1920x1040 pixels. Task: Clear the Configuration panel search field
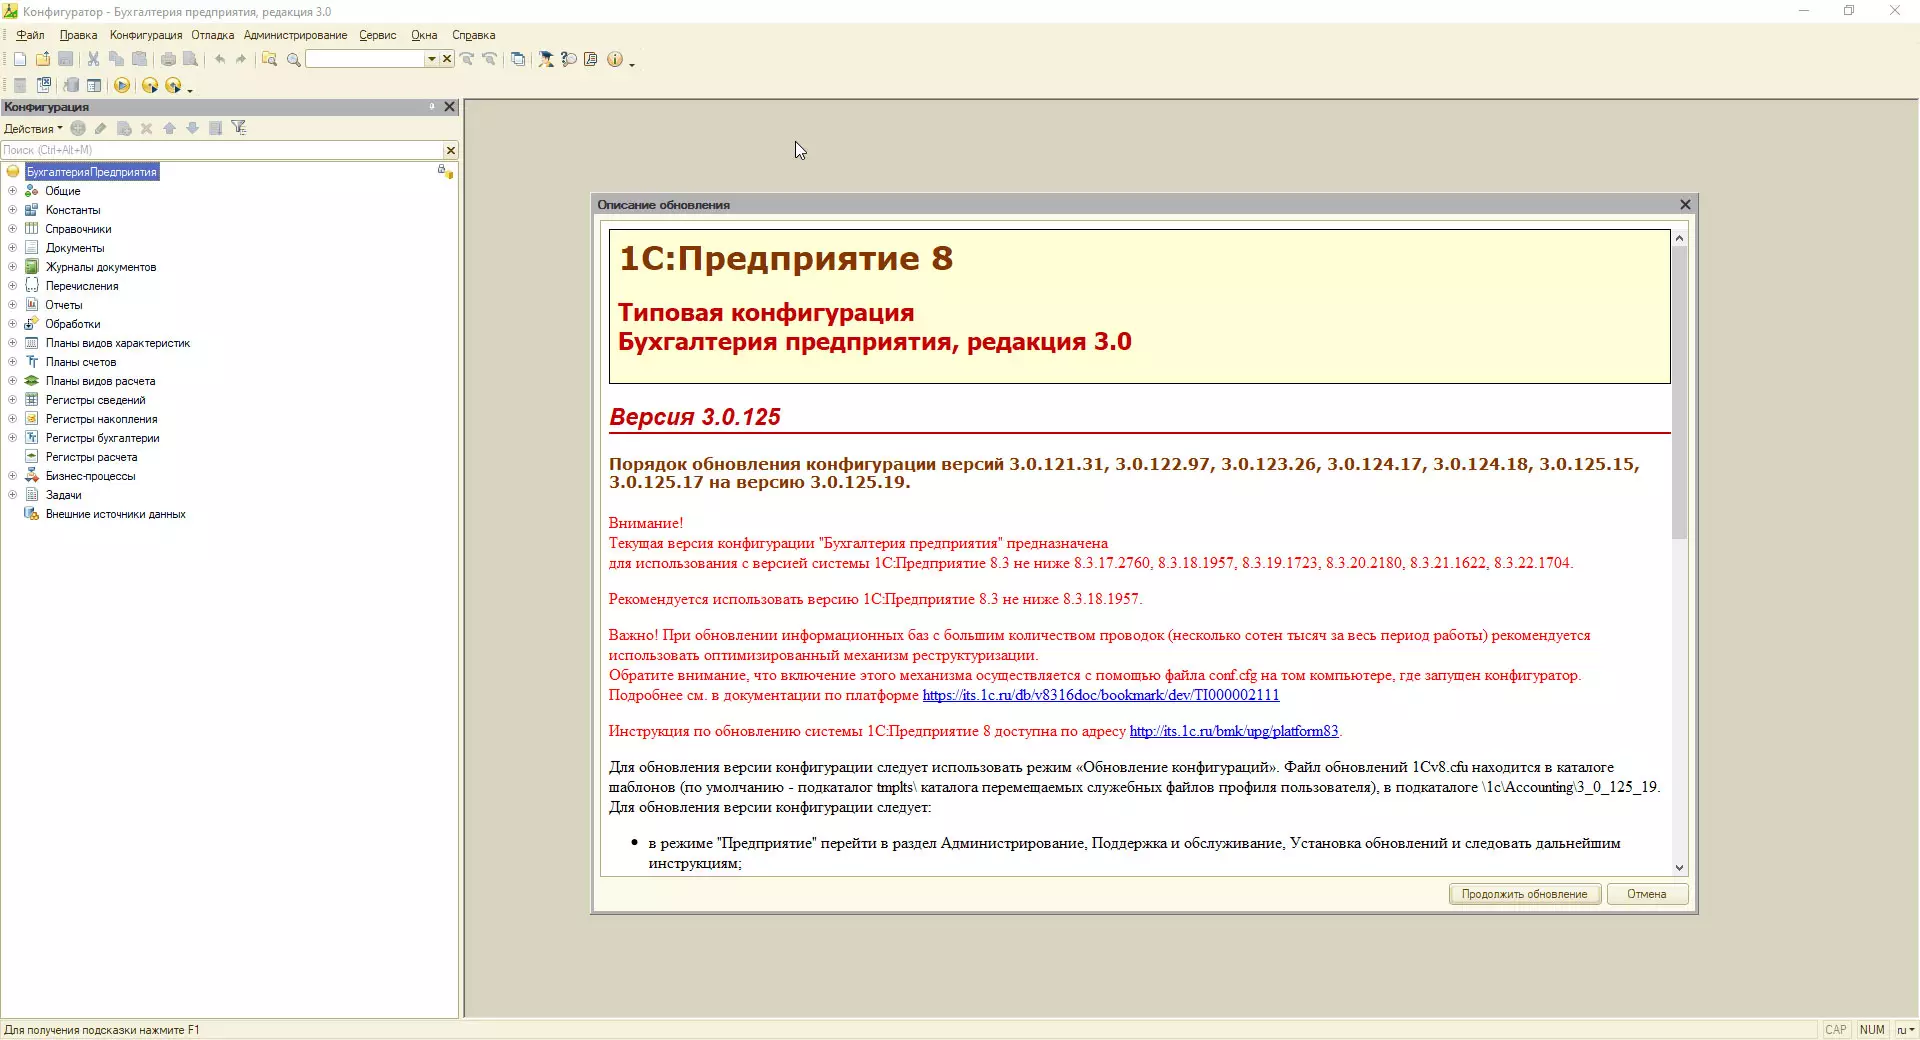(450, 150)
